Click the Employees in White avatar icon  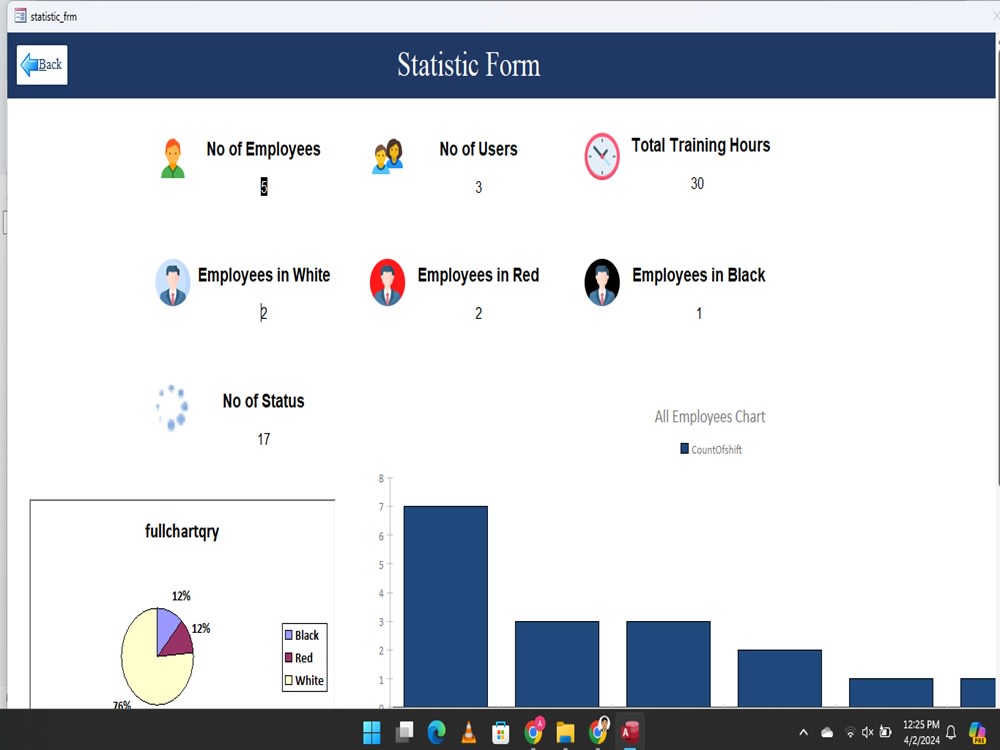click(x=172, y=283)
